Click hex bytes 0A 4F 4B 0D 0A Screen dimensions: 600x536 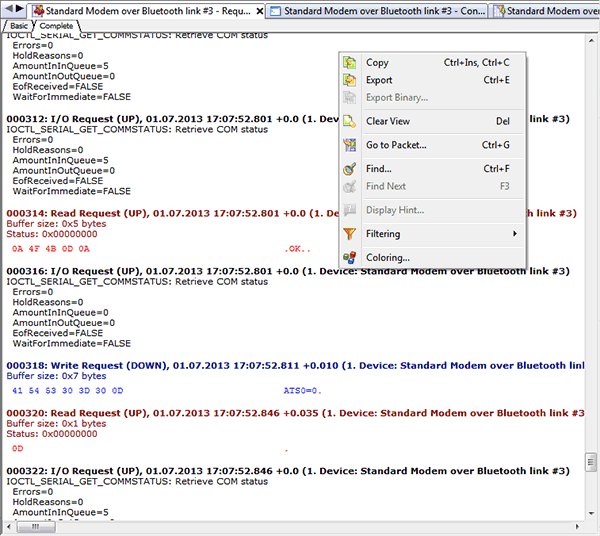coord(51,249)
